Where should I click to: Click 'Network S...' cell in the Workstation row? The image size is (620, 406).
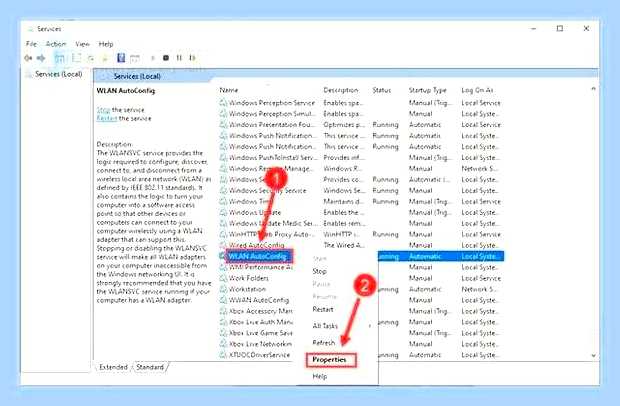[480, 289]
